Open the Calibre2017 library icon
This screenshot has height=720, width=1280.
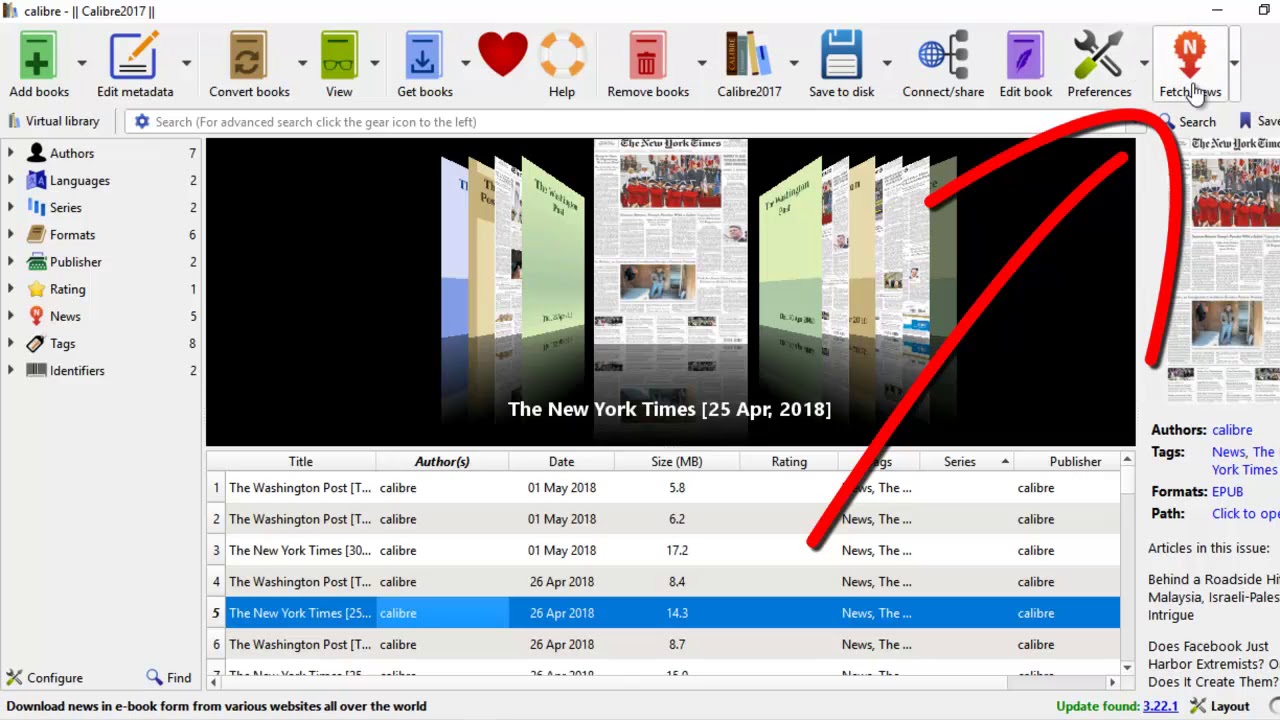coord(748,55)
